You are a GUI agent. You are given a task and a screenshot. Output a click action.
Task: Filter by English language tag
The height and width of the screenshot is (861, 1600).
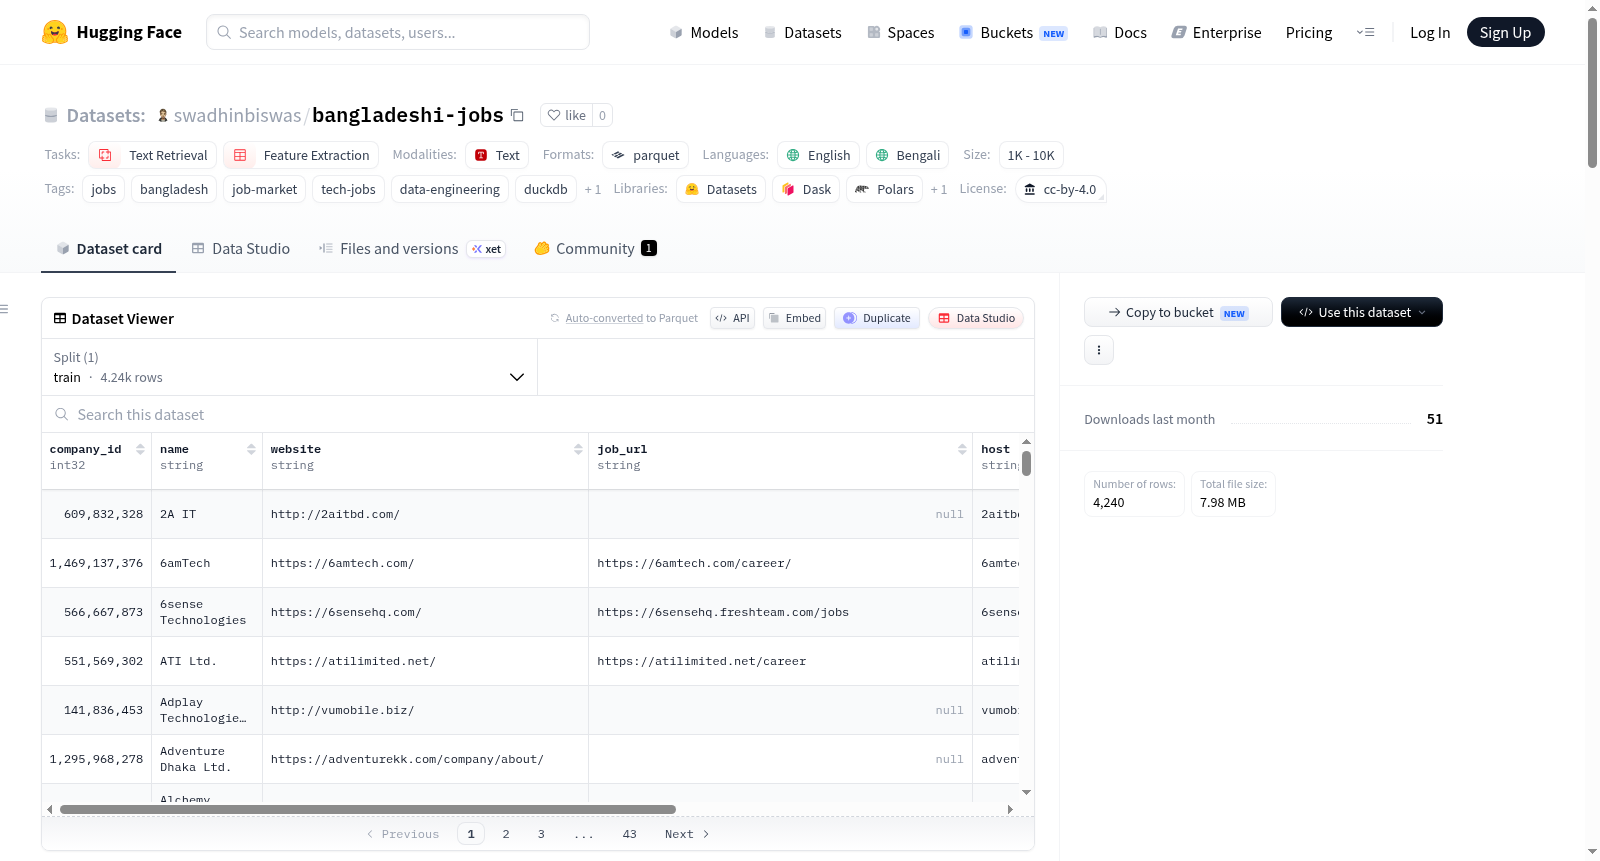[x=818, y=155]
